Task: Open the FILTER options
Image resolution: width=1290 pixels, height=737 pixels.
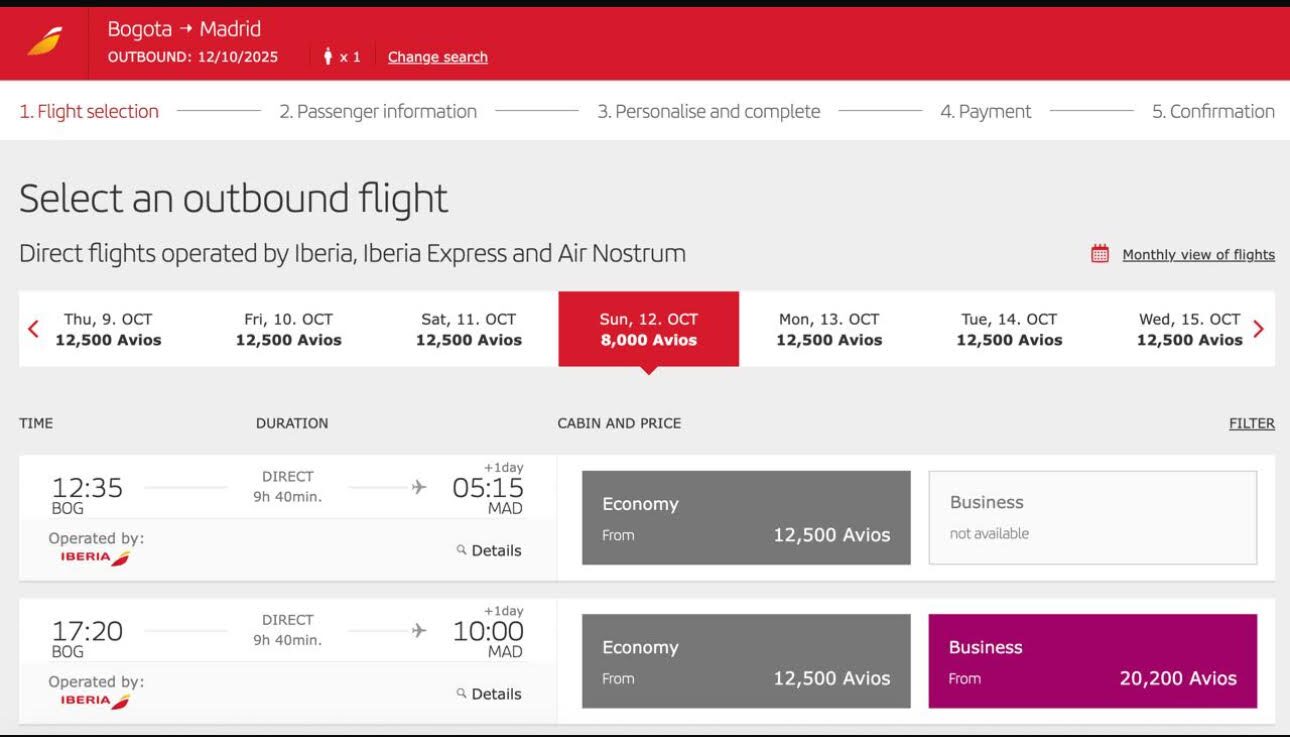Action: (x=1251, y=424)
